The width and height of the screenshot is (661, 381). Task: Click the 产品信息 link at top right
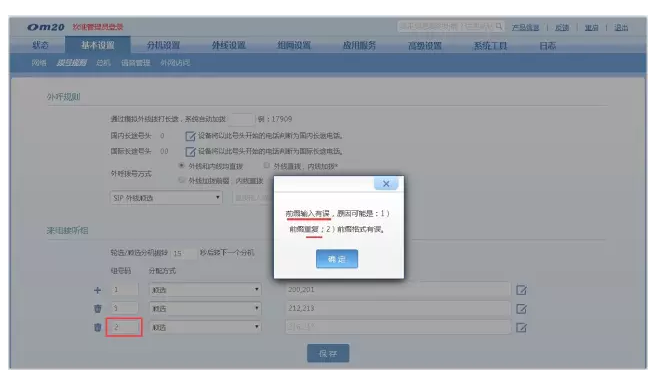pyautogui.click(x=525, y=28)
